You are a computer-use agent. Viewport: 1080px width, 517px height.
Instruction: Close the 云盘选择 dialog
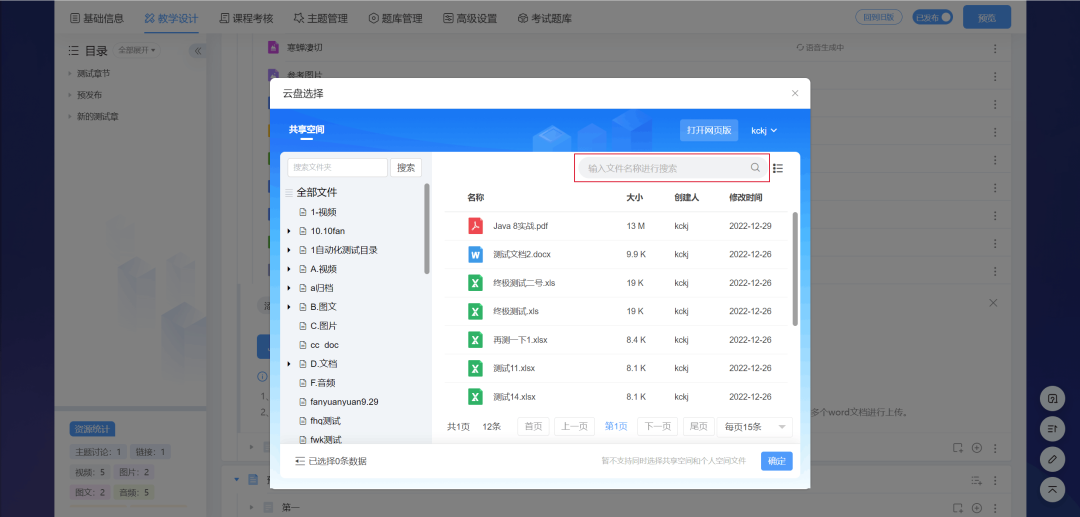795,93
